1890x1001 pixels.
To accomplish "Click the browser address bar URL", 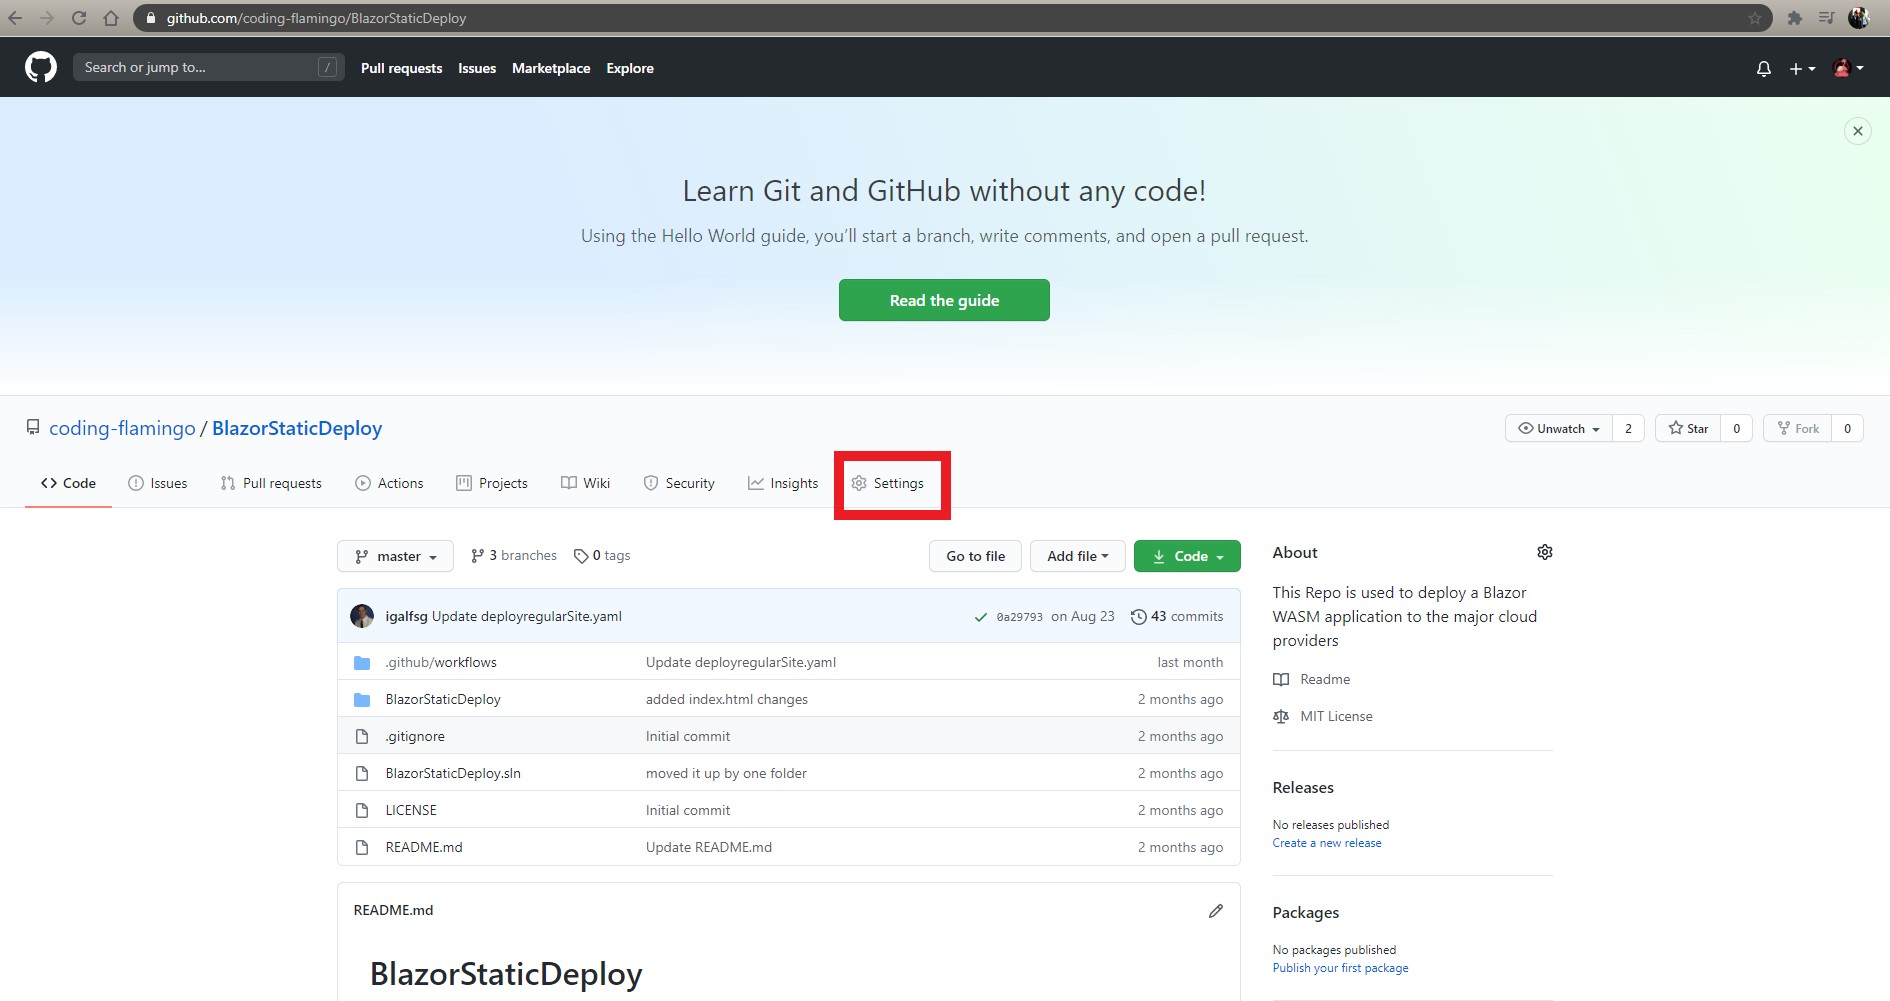I will (x=316, y=18).
